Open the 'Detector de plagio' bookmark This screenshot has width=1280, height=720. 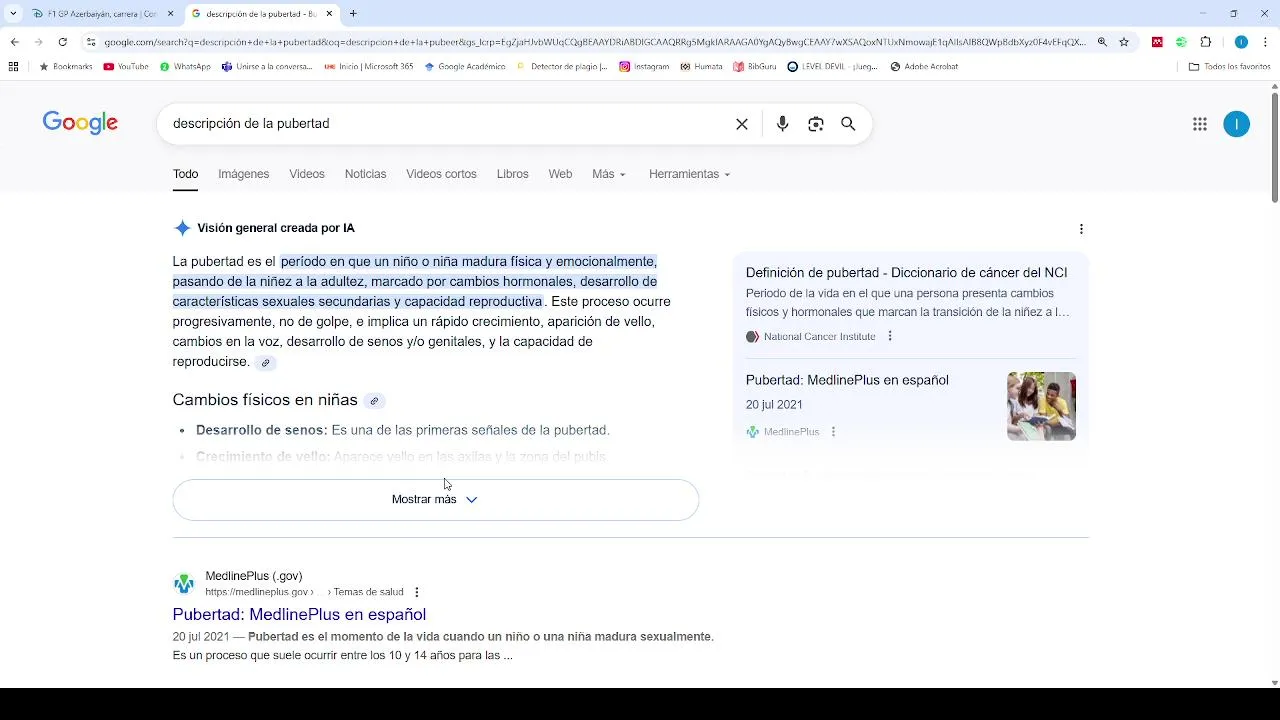coord(562,67)
